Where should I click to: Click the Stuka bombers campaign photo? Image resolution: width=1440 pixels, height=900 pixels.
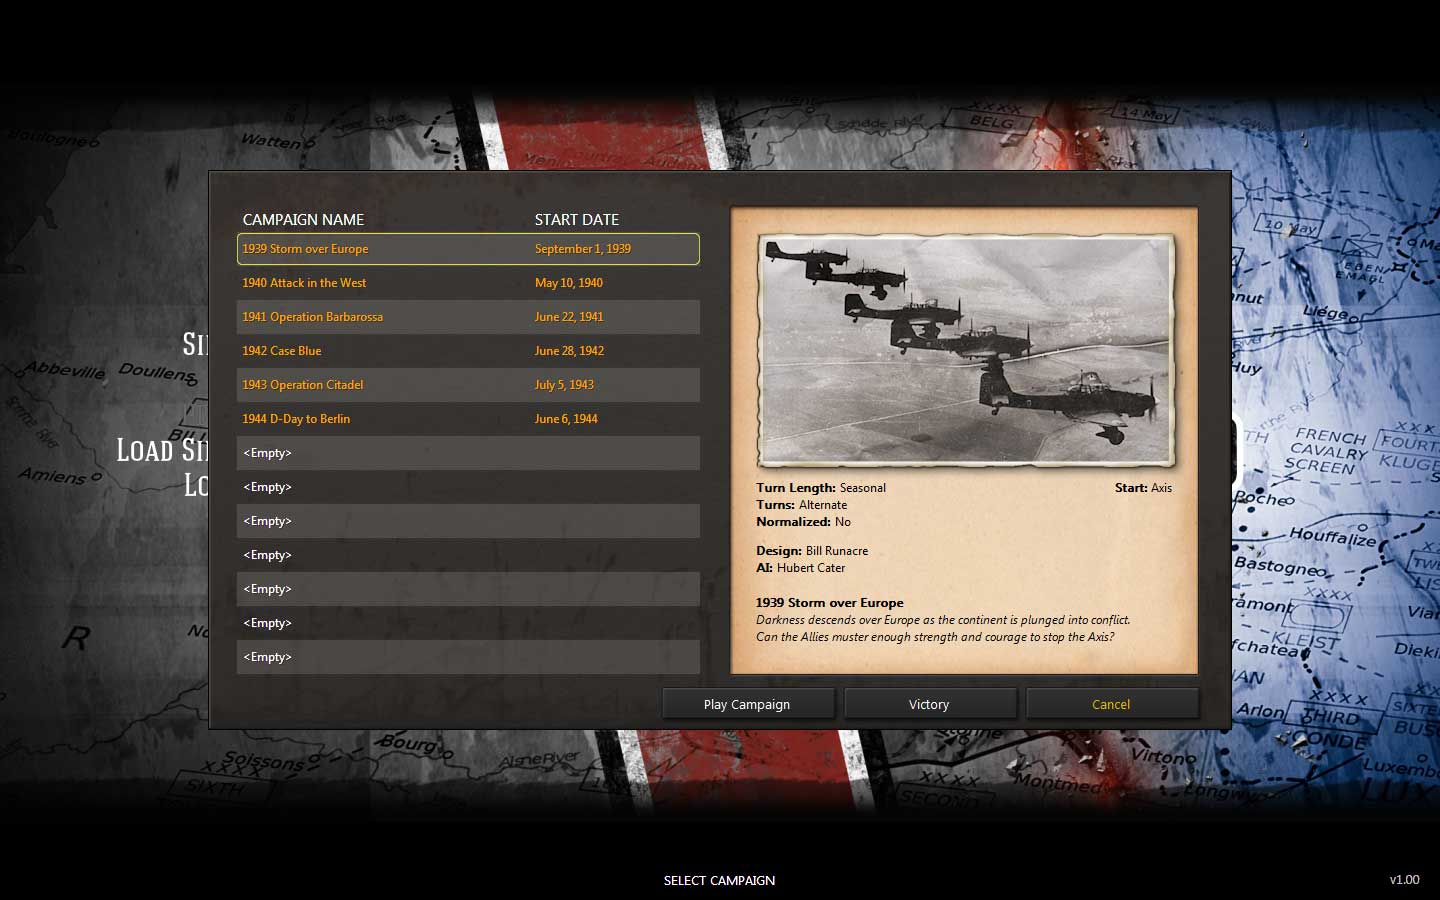(x=966, y=351)
